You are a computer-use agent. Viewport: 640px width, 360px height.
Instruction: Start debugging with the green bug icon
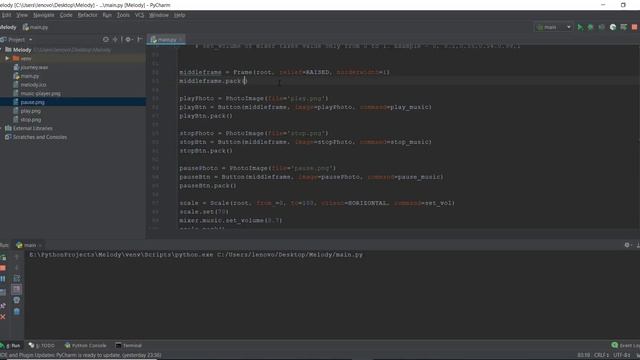(x=591, y=27)
